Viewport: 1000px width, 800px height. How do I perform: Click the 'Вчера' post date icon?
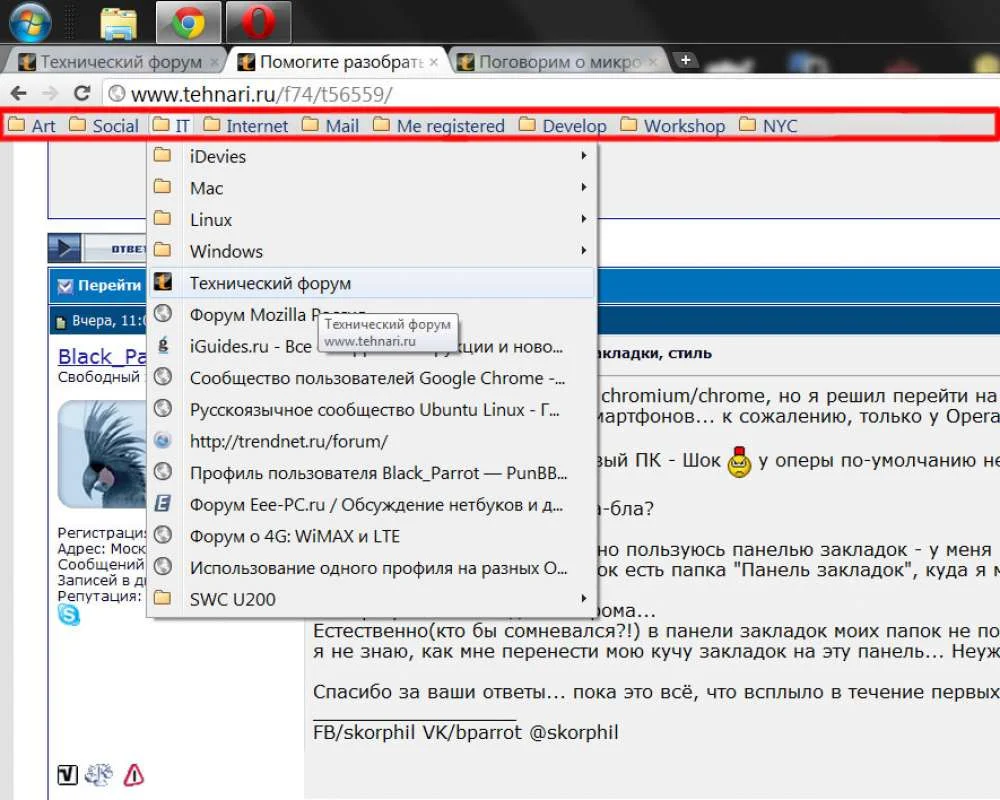click(61, 322)
